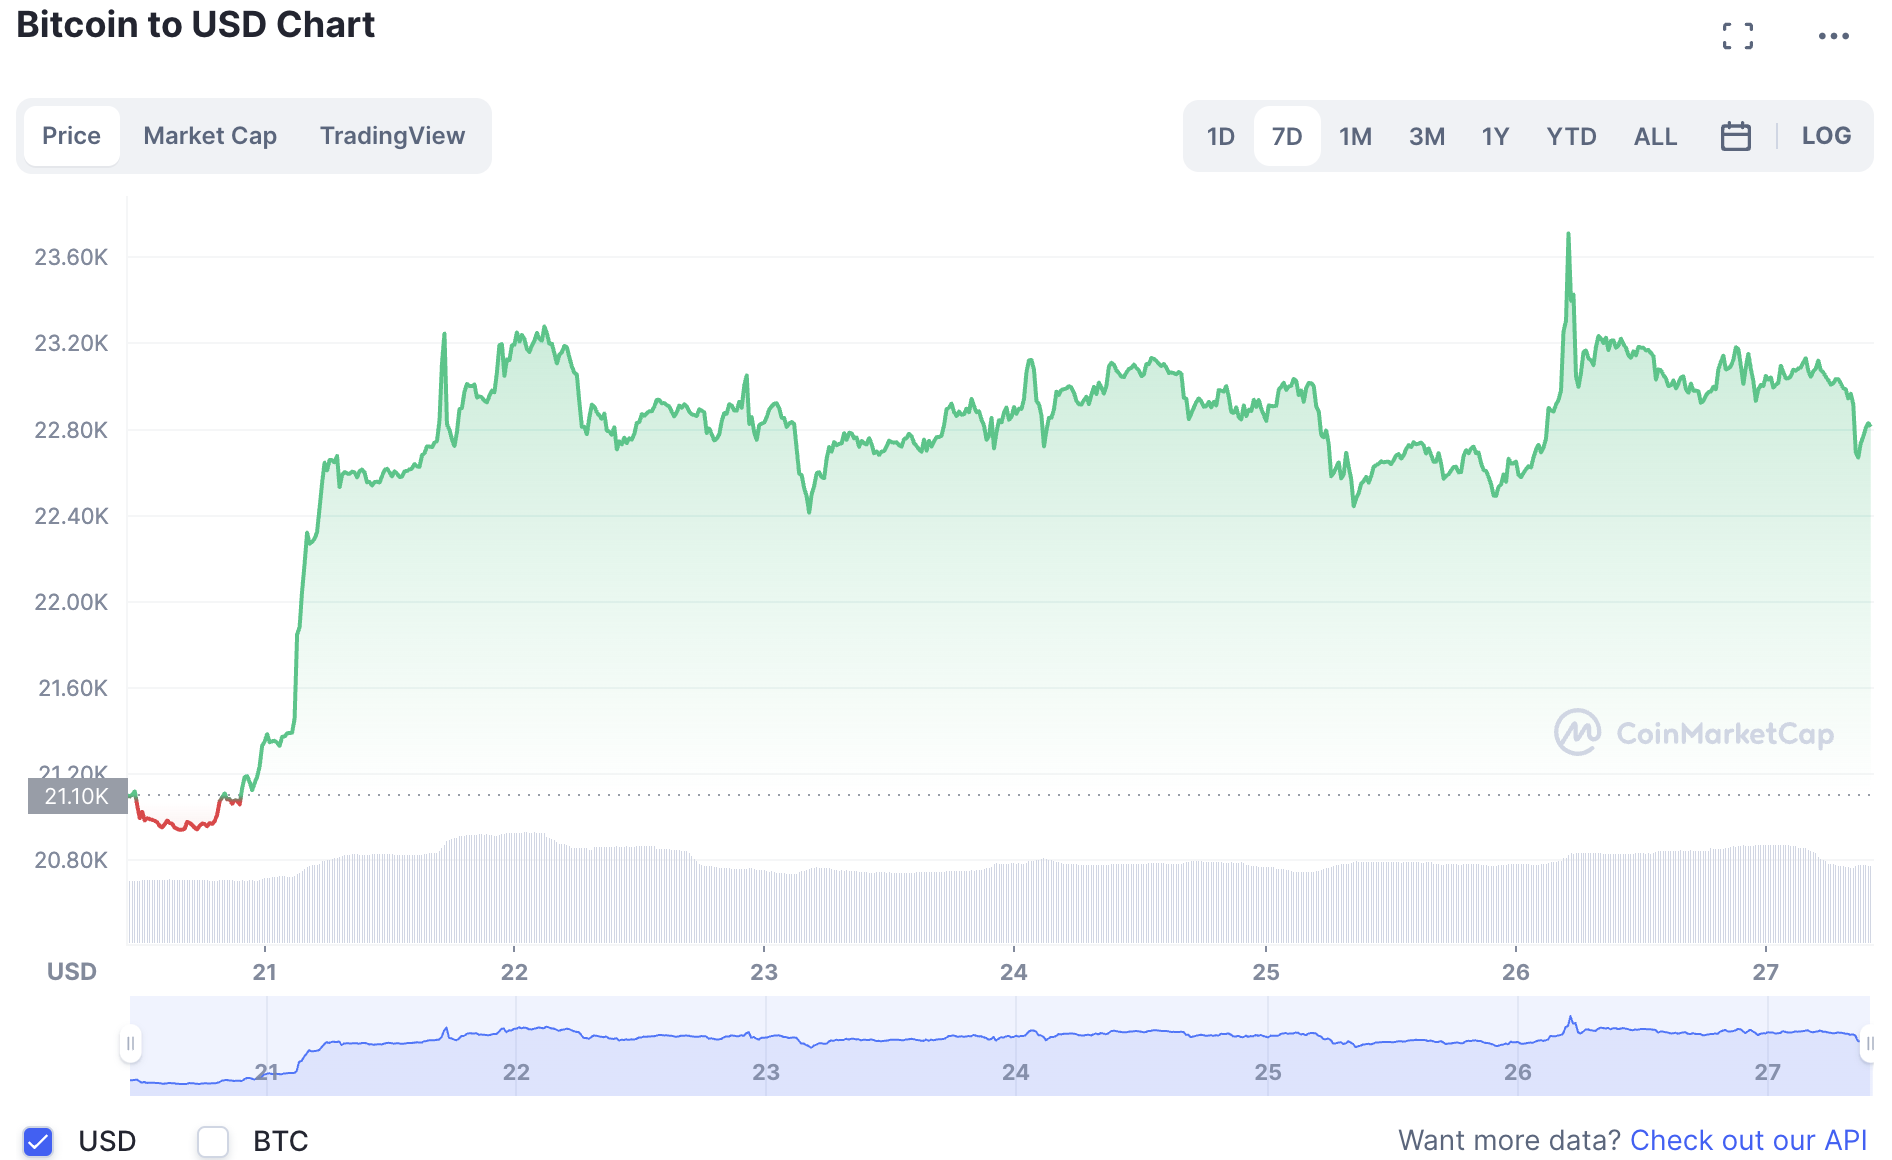The image size is (1892, 1160).
Task: Toggle LOG scale on the chart
Action: [1826, 136]
